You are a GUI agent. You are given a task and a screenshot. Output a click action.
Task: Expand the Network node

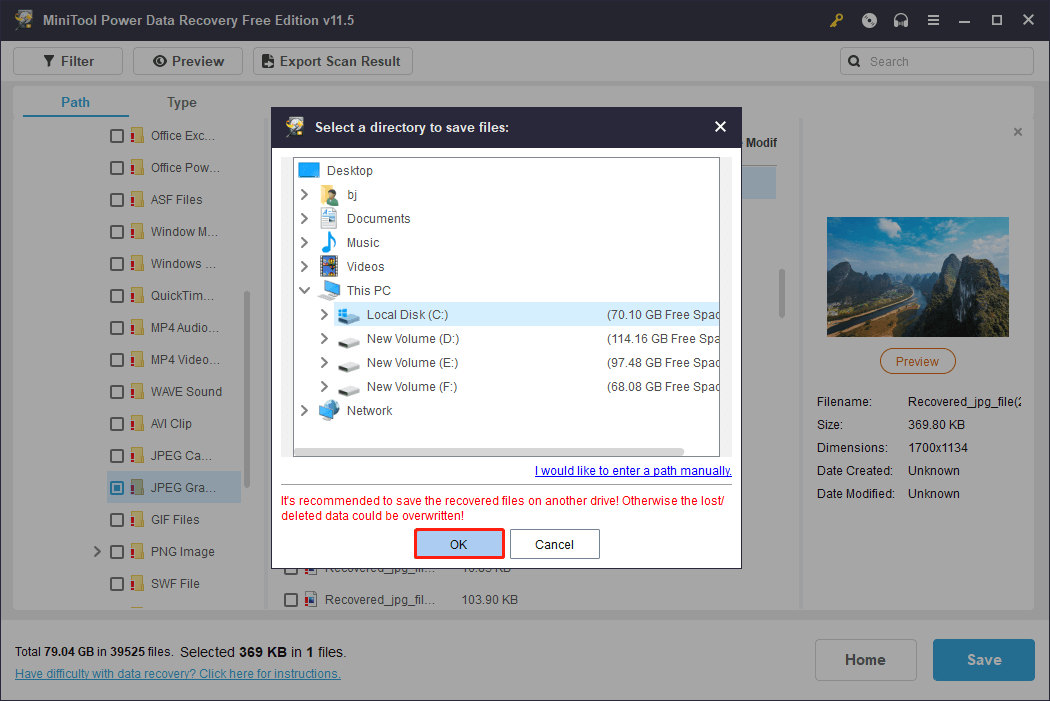tap(305, 410)
